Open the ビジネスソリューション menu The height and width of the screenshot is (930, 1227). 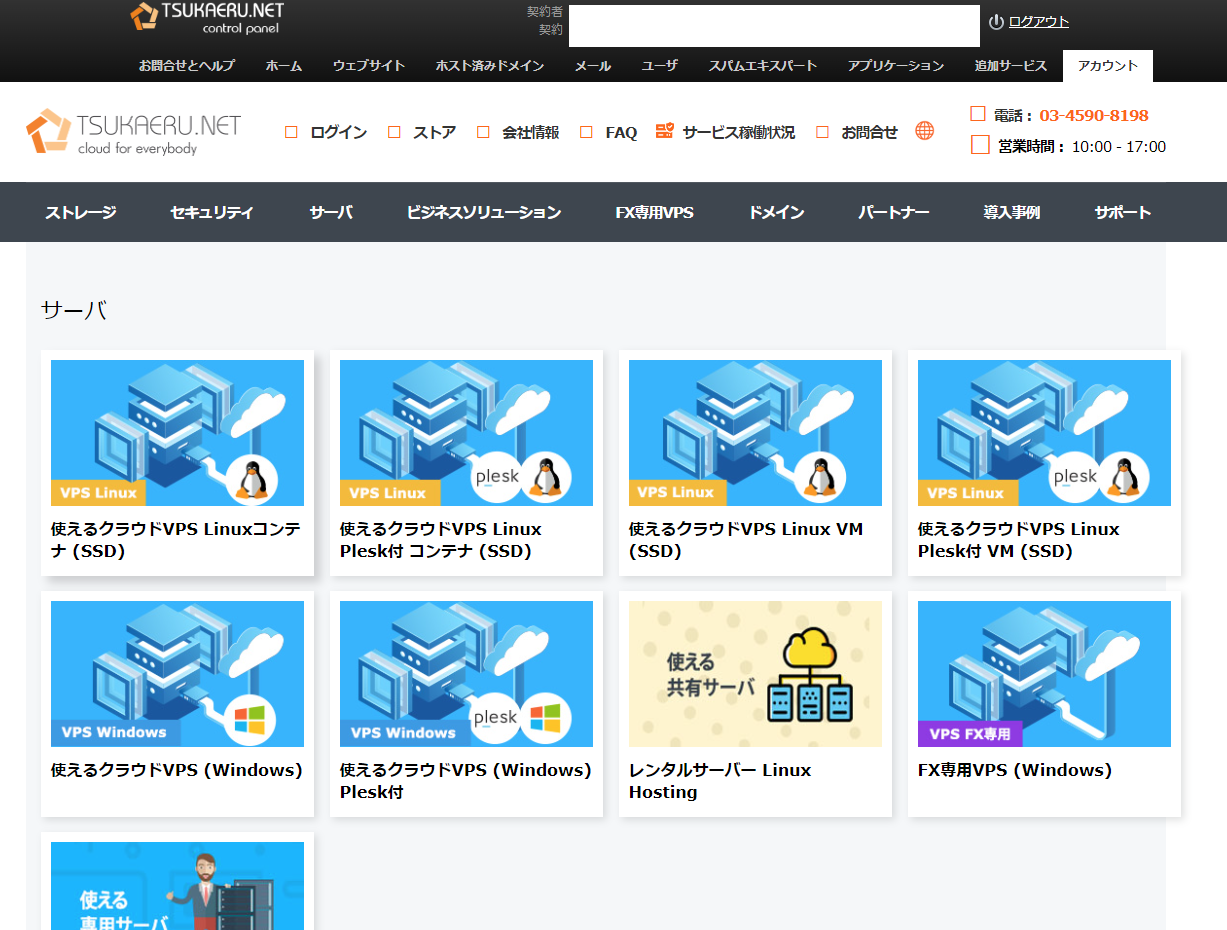(484, 212)
